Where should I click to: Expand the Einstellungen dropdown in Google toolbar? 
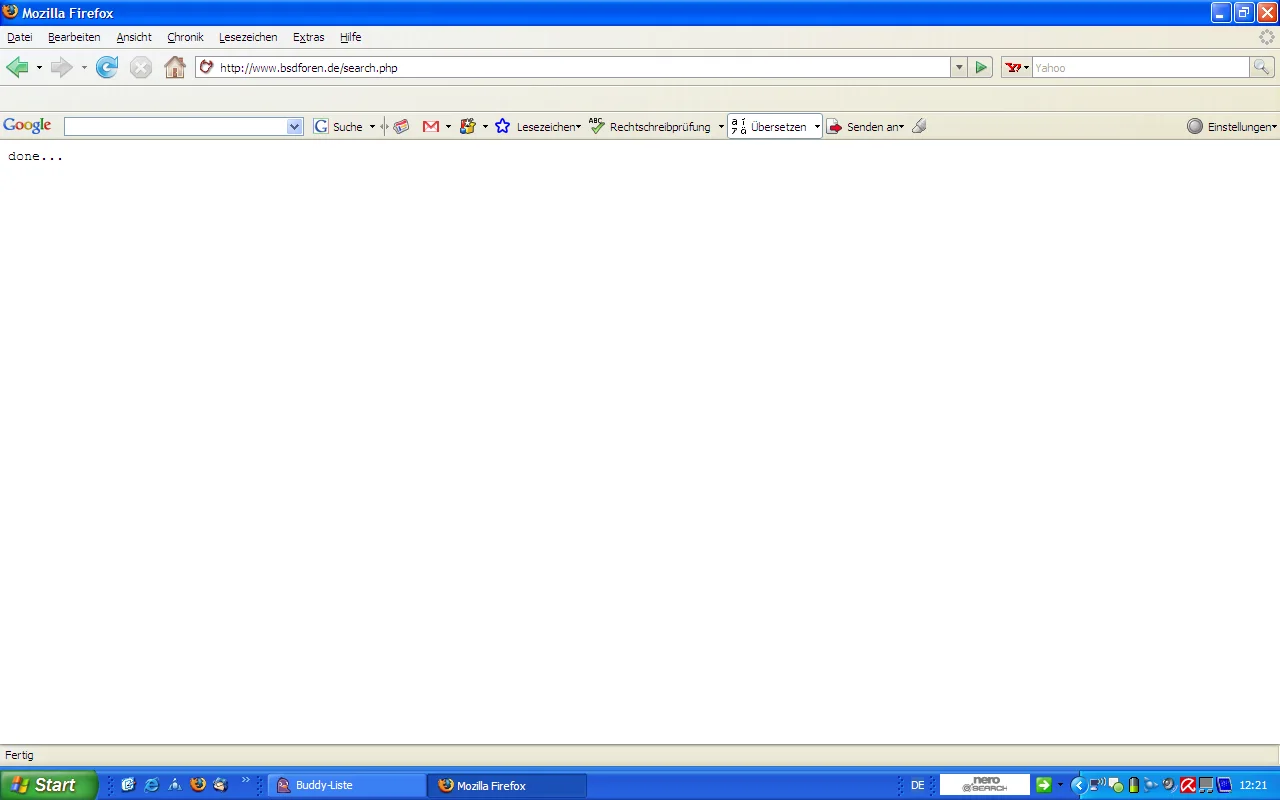coord(1231,127)
